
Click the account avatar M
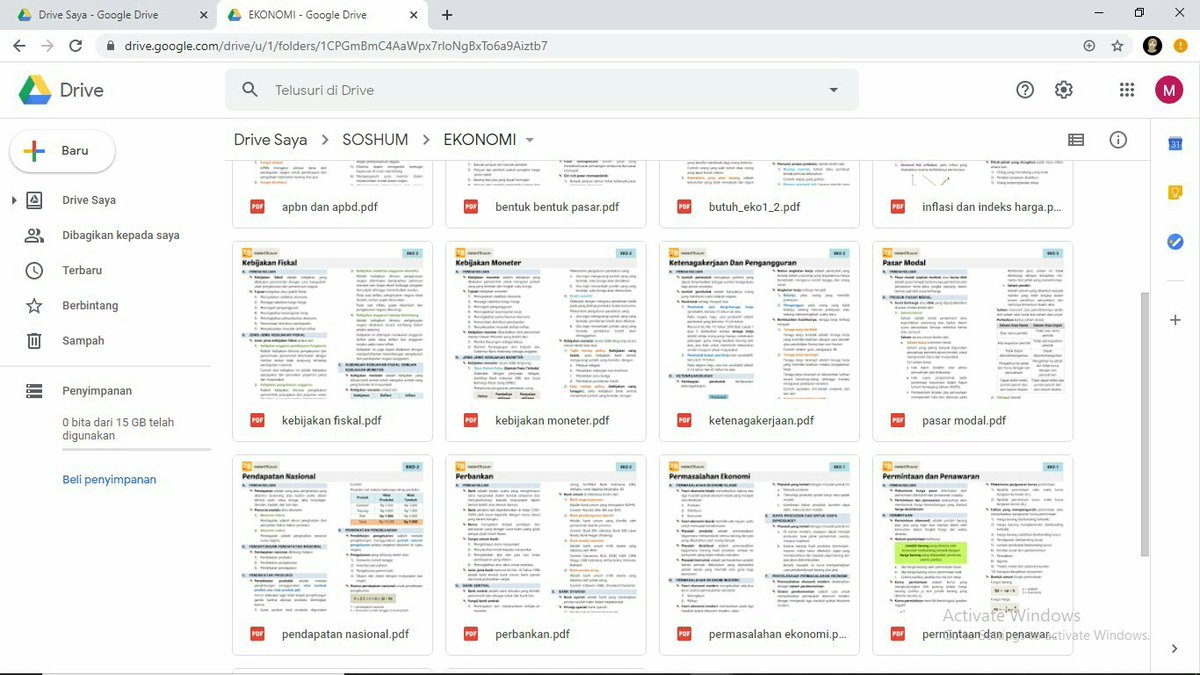point(1169,90)
